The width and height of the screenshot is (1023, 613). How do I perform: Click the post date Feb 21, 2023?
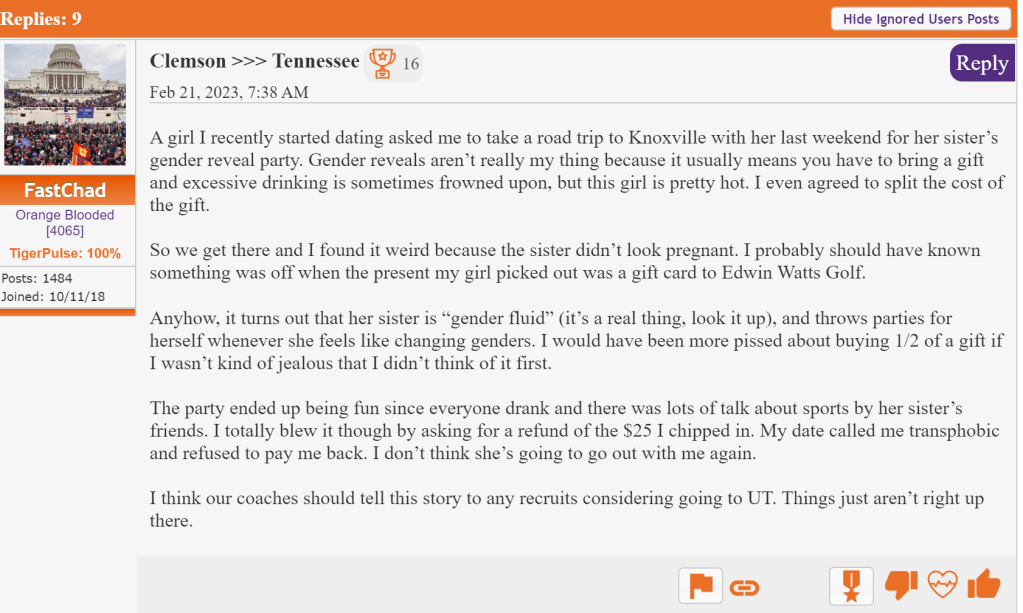[229, 92]
